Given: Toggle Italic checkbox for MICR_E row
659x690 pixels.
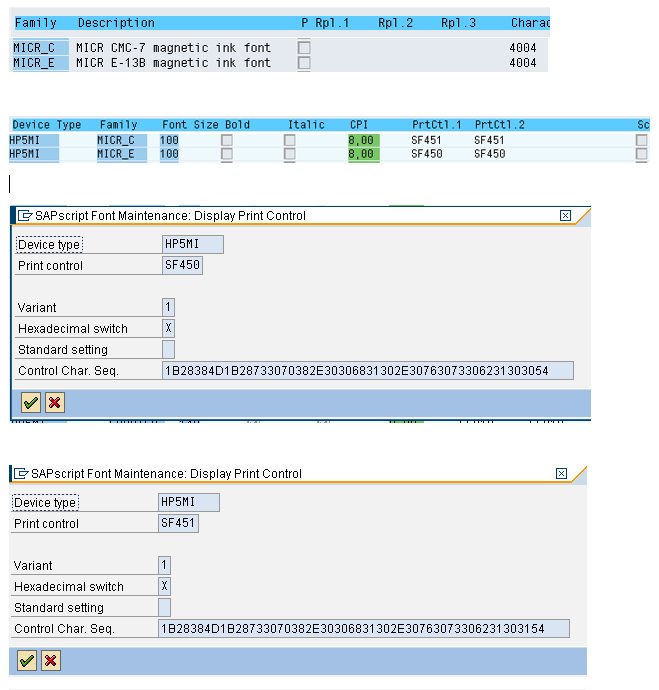Looking at the screenshot, I should [x=290, y=154].
